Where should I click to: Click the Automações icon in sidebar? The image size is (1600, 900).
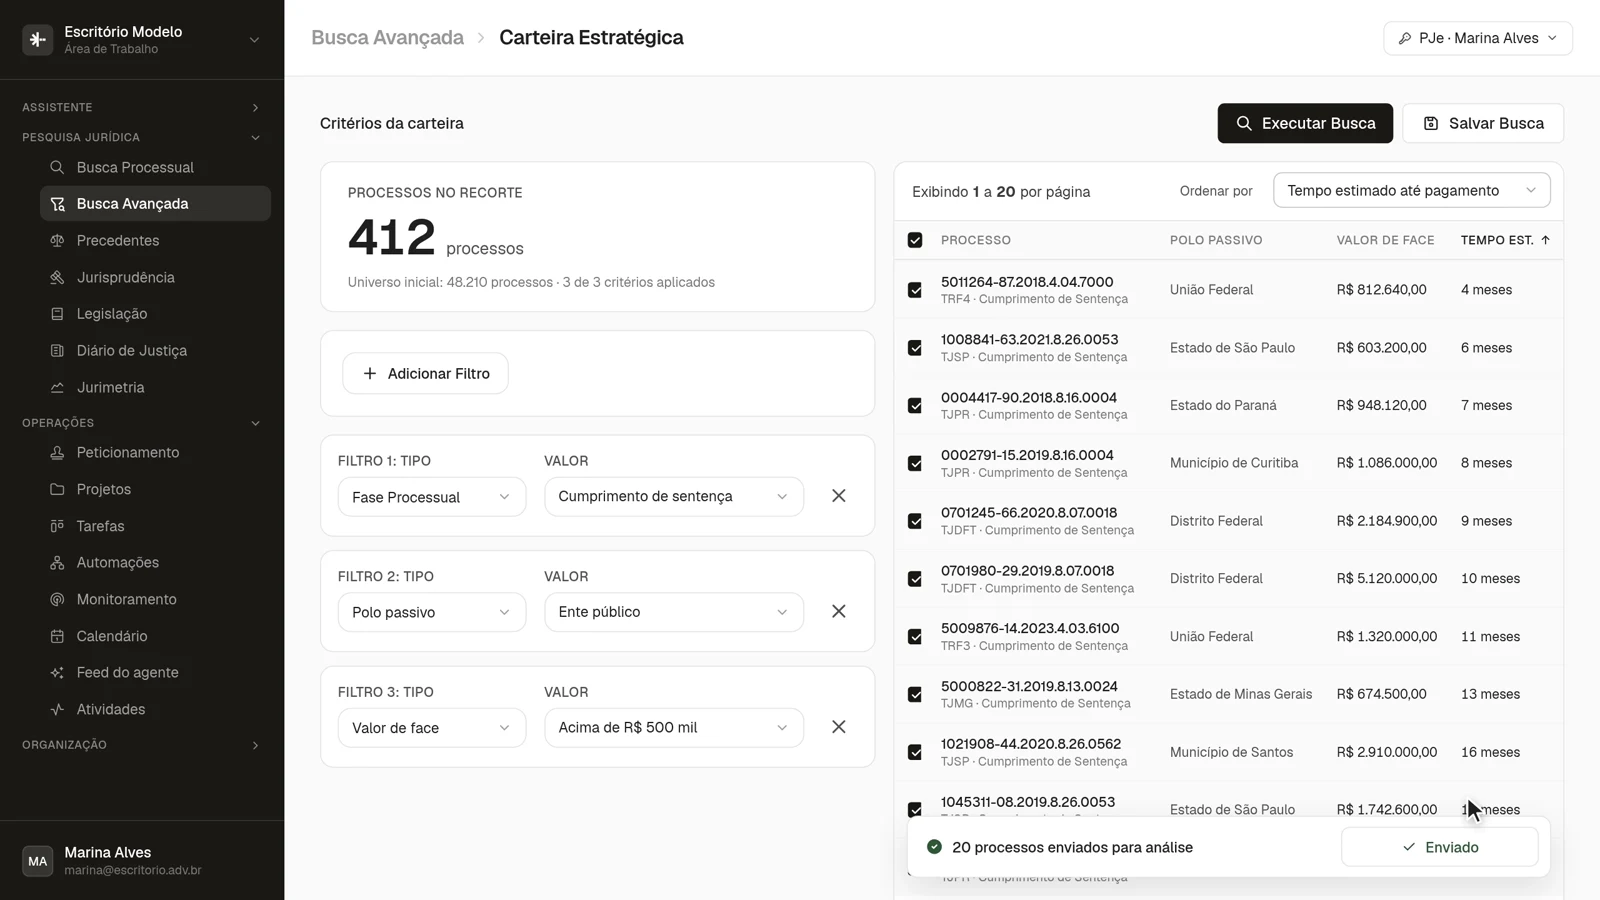coord(57,563)
